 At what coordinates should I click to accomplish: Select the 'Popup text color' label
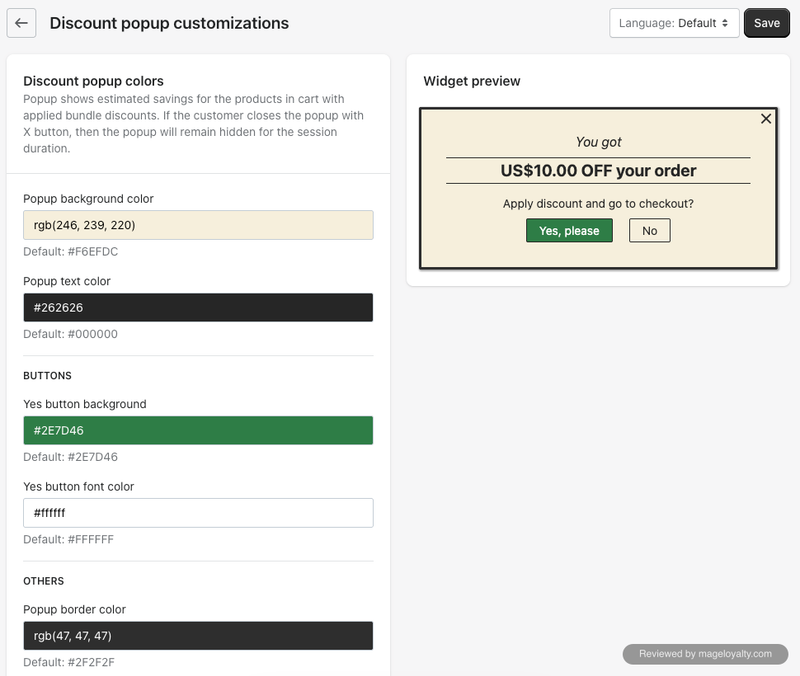click(x=67, y=282)
